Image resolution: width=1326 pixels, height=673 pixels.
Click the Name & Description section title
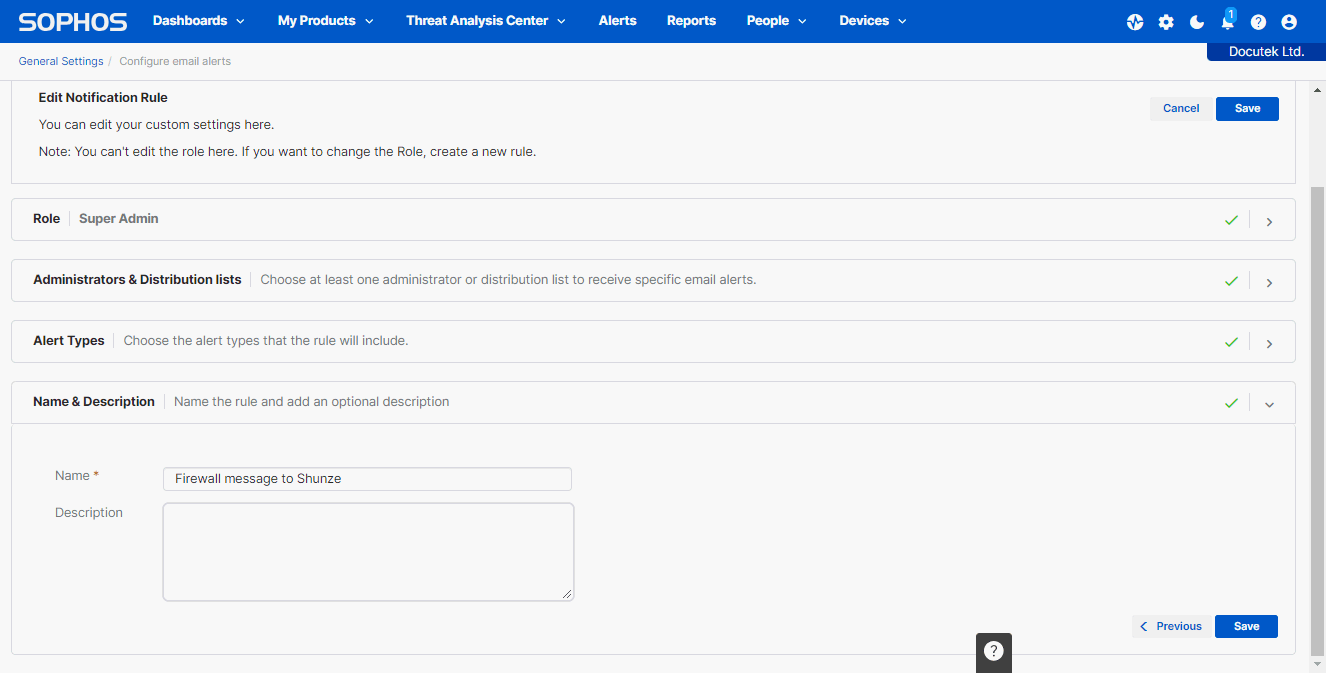point(94,402)
